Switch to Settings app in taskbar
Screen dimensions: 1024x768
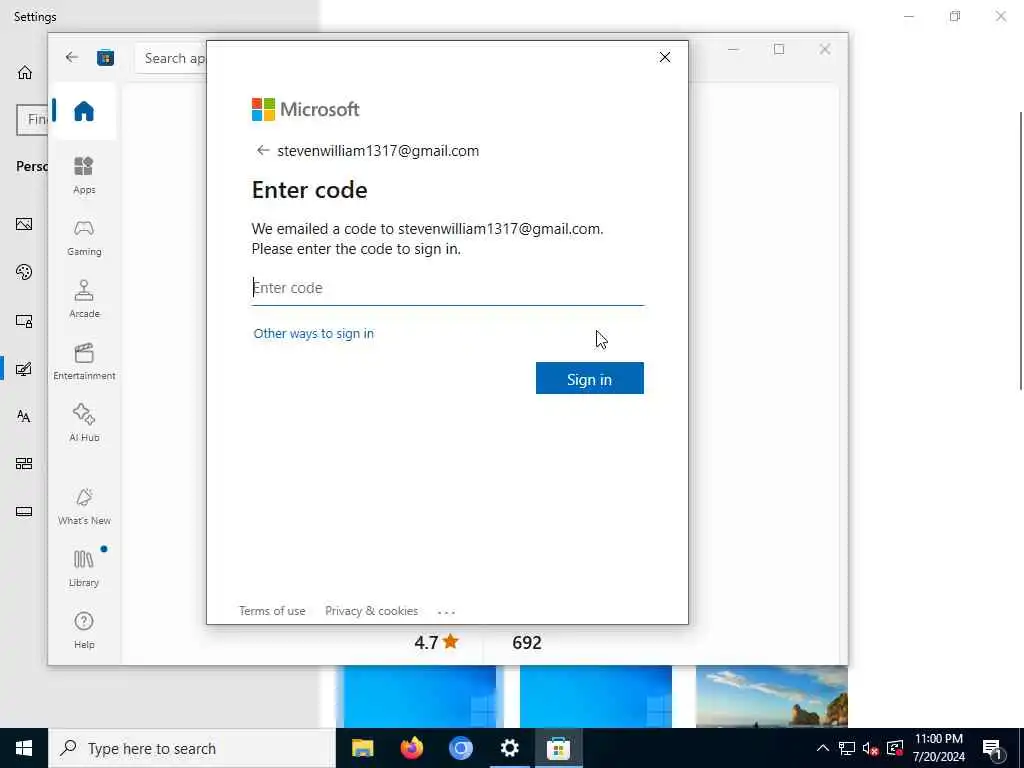509,748
